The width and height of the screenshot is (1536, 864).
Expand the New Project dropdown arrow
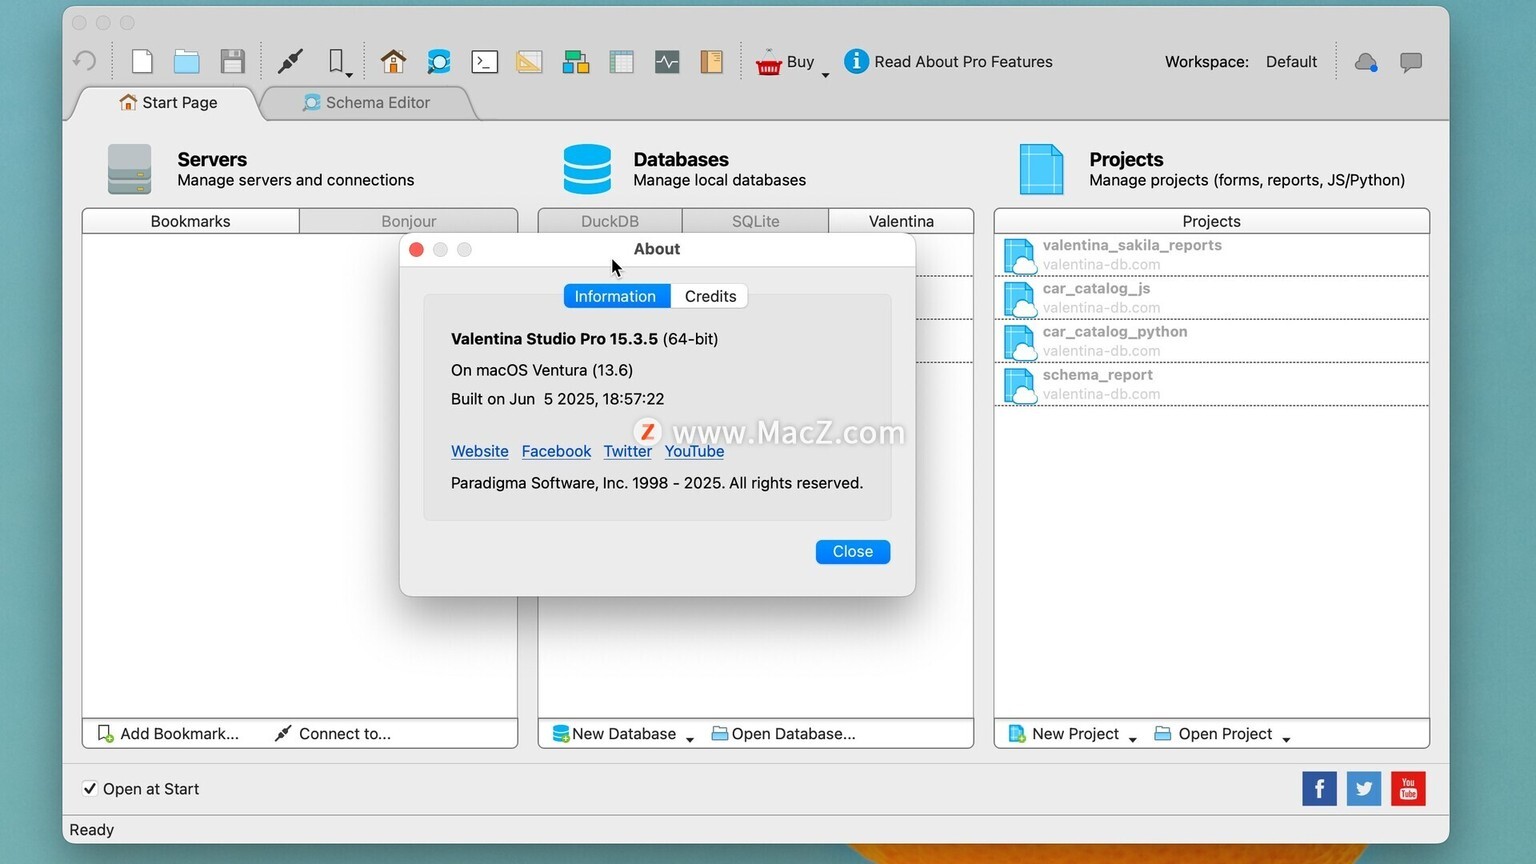point(1133,739)
